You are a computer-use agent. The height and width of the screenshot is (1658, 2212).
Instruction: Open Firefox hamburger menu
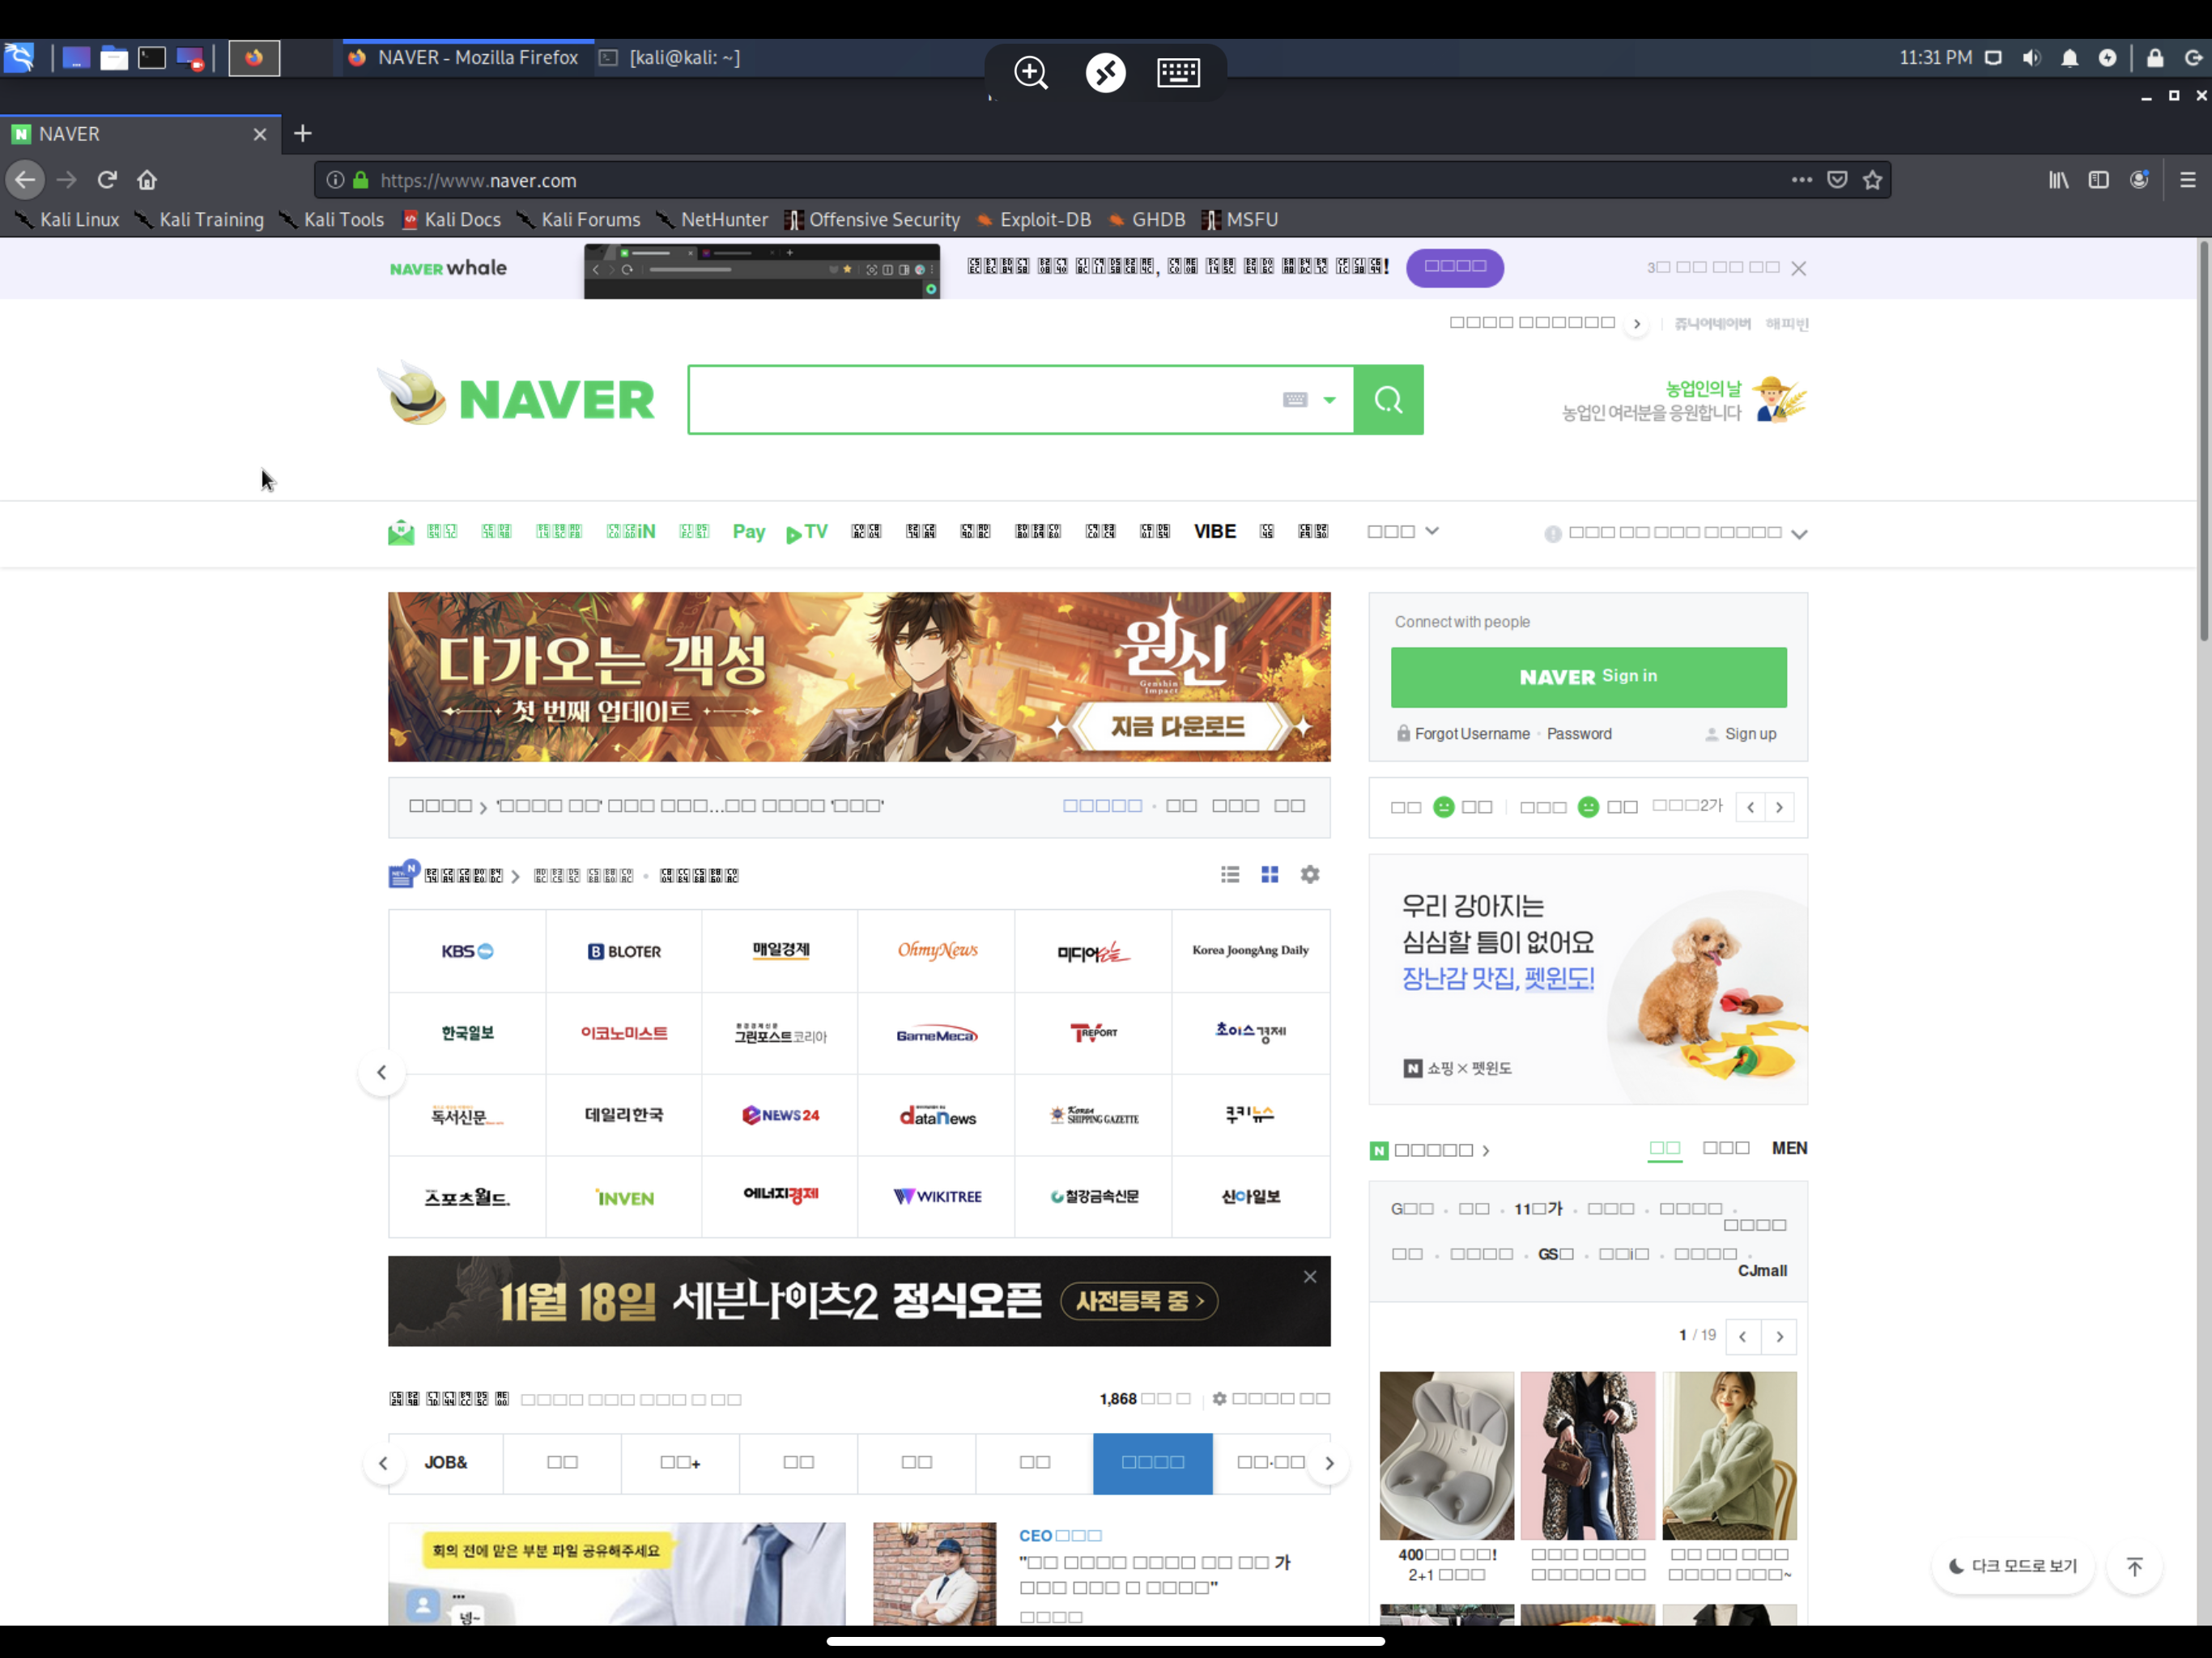tap(2187, 180)
